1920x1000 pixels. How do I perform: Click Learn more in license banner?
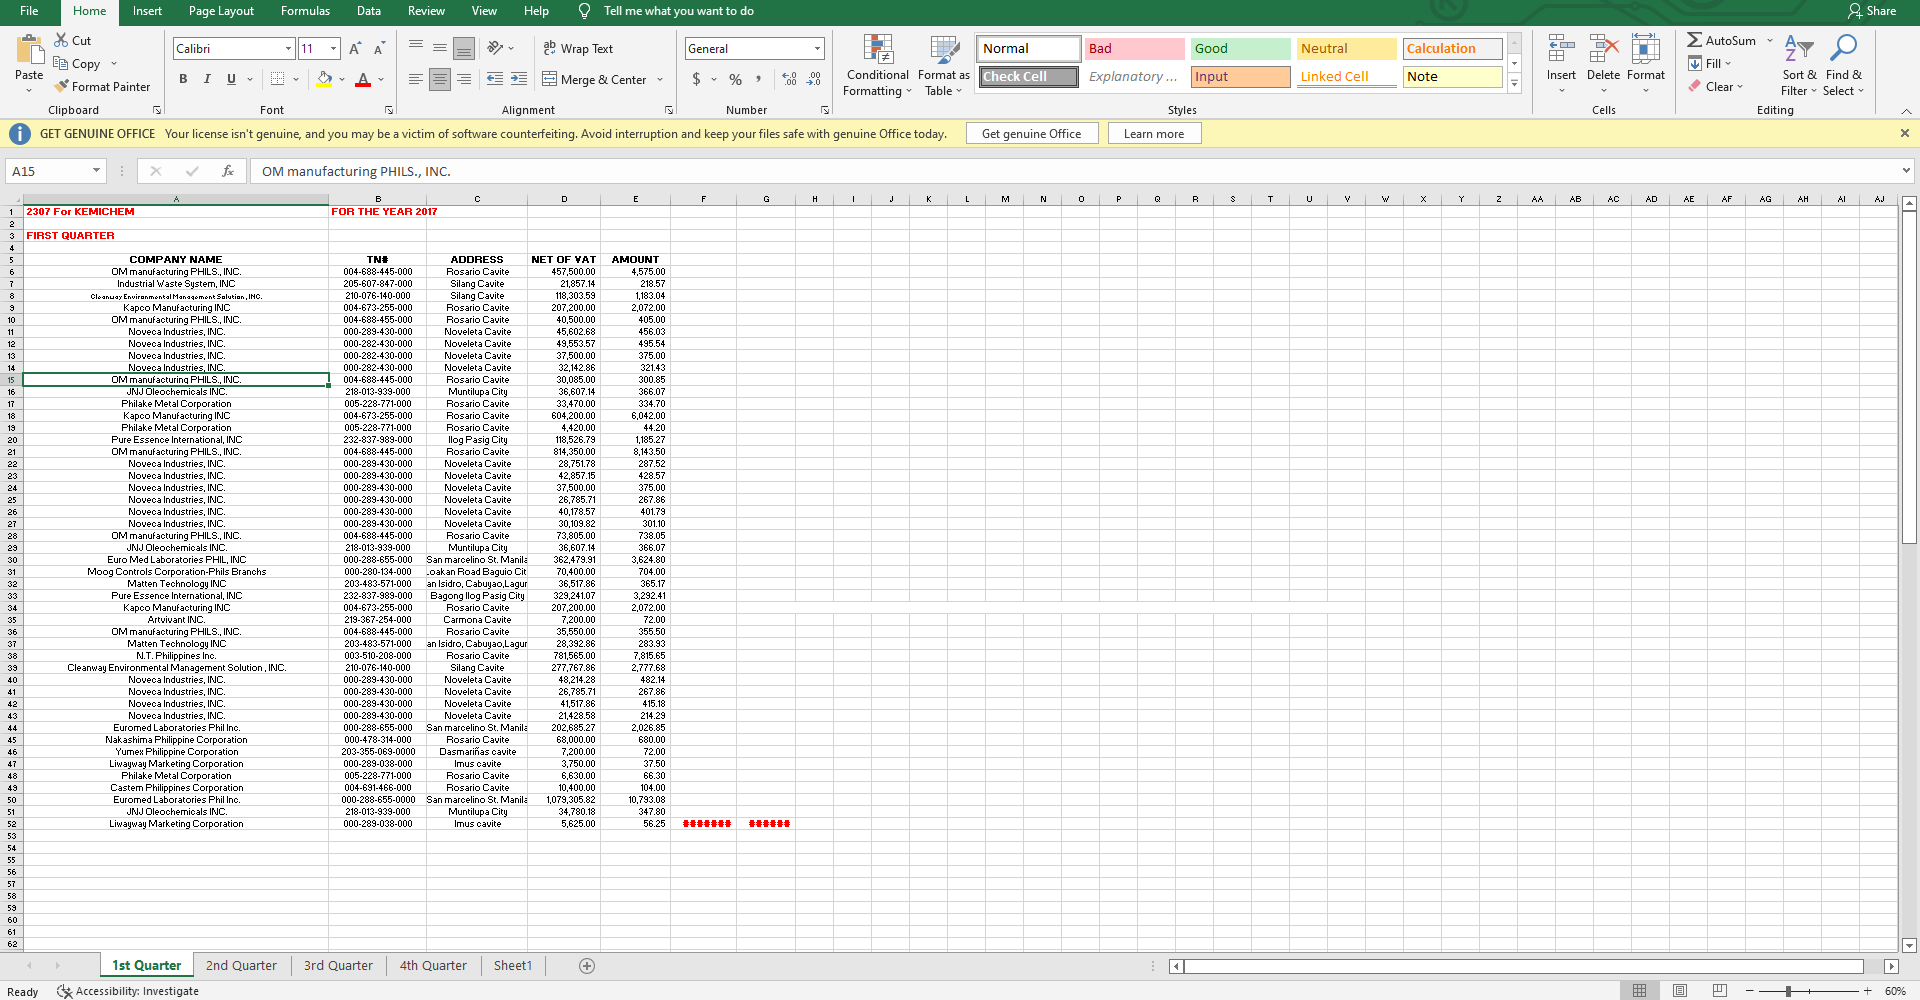click(x=1154, y=133)
